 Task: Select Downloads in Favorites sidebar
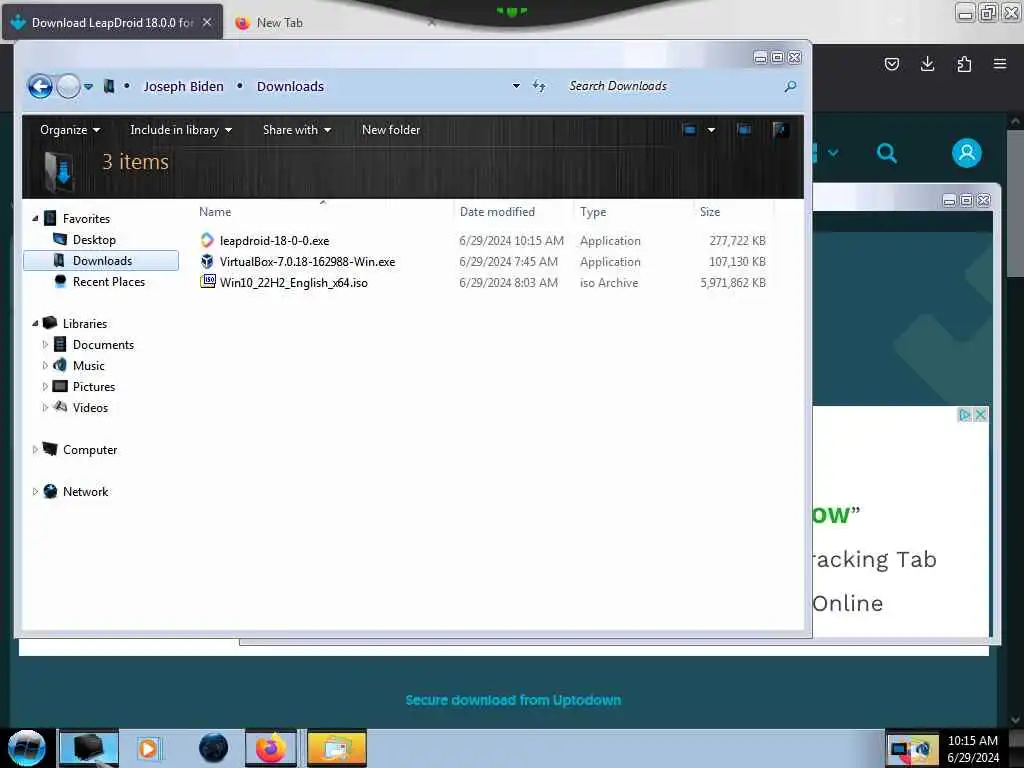point(101,261)
